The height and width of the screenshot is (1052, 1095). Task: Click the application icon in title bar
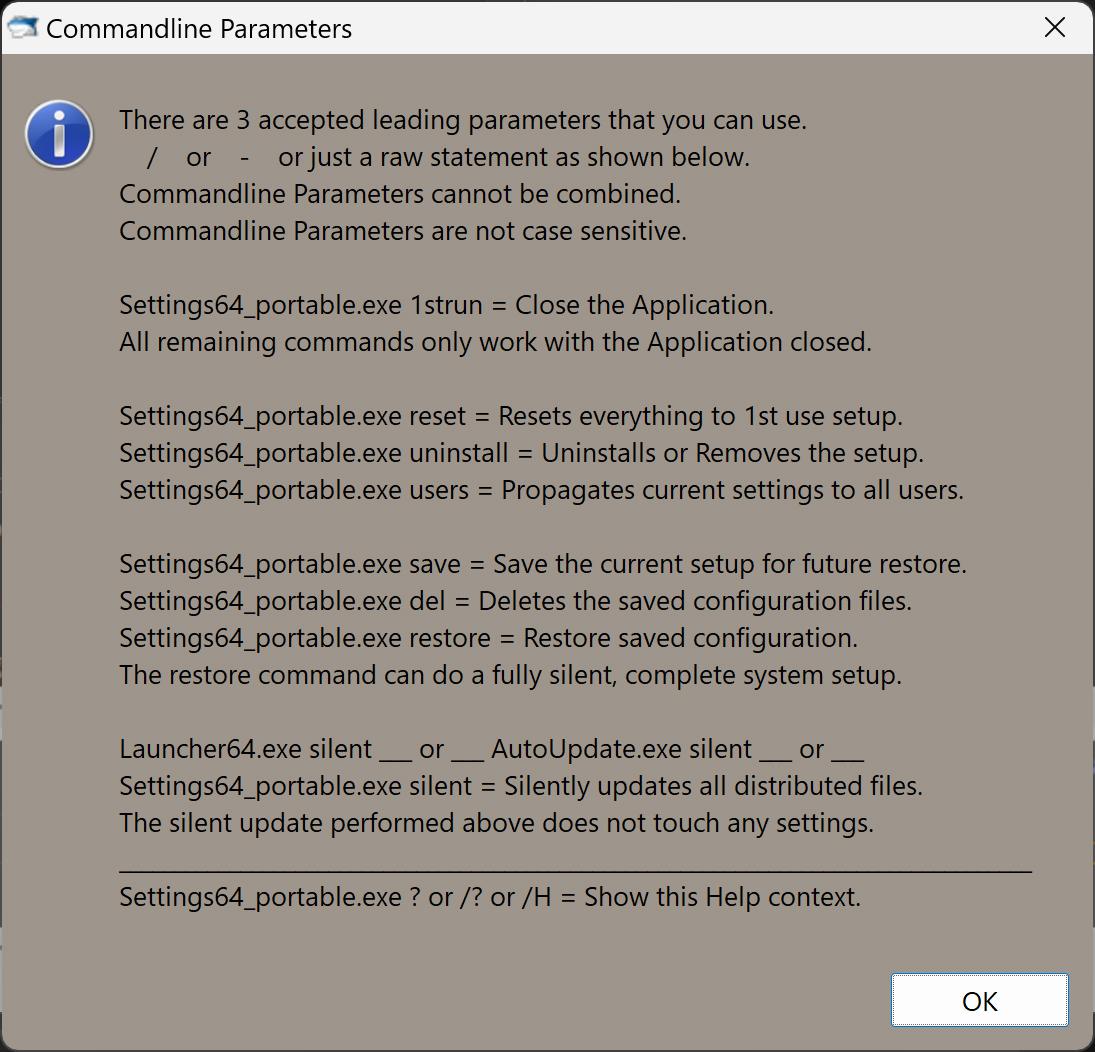(x=22, y=28)
